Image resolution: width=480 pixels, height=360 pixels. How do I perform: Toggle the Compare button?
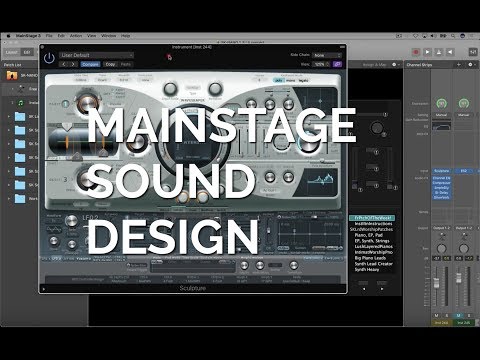(x=90, y=64)
